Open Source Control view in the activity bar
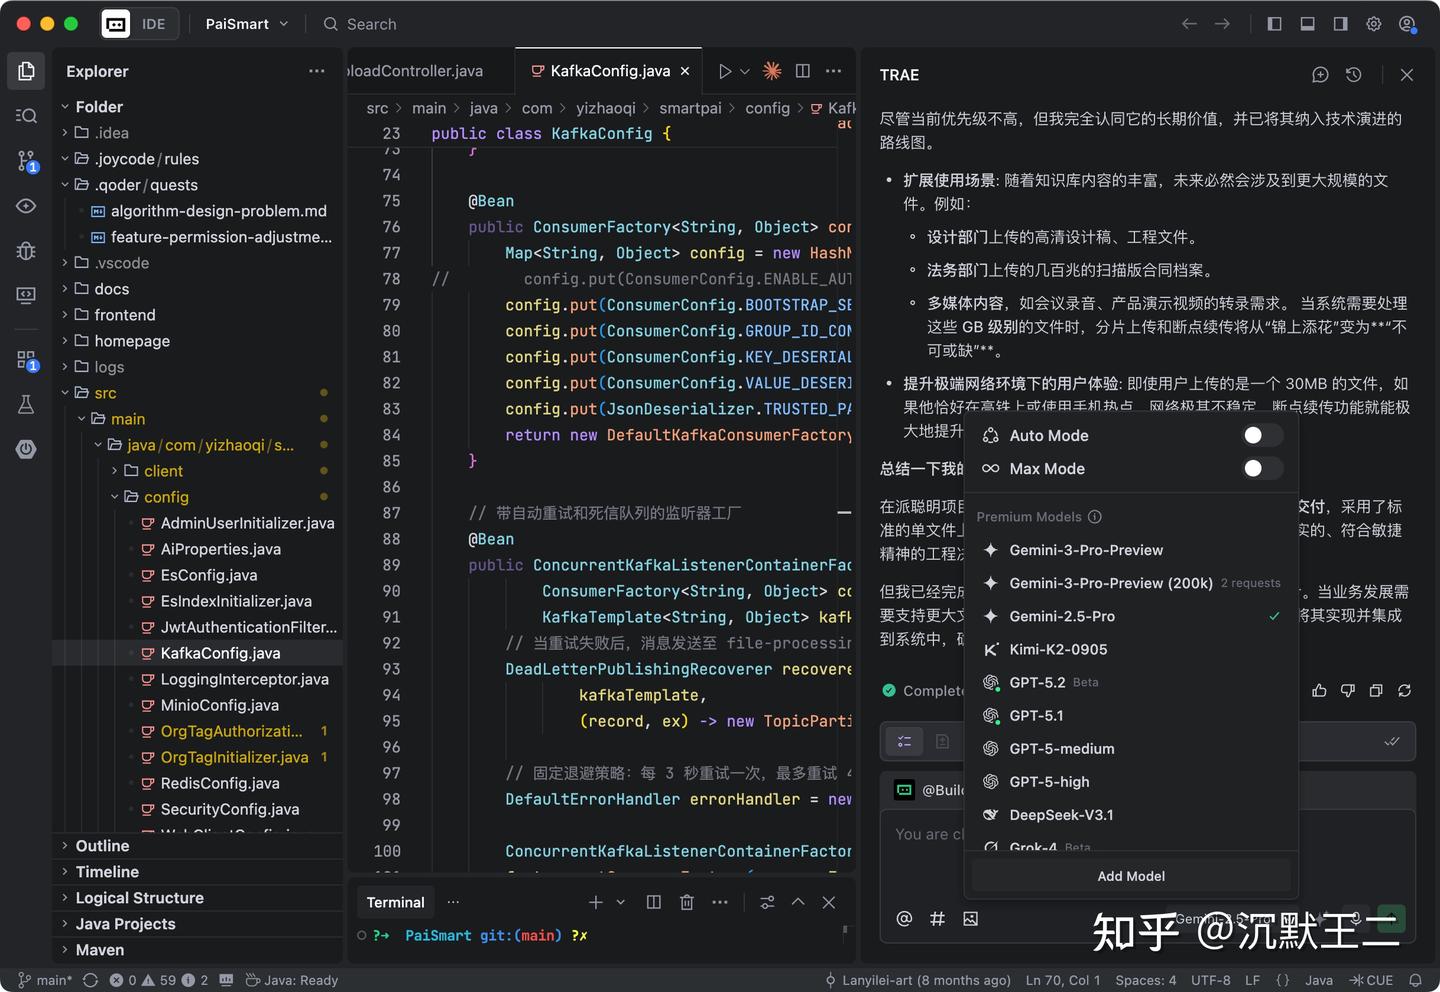The image size is (1440, 992). 26,160
